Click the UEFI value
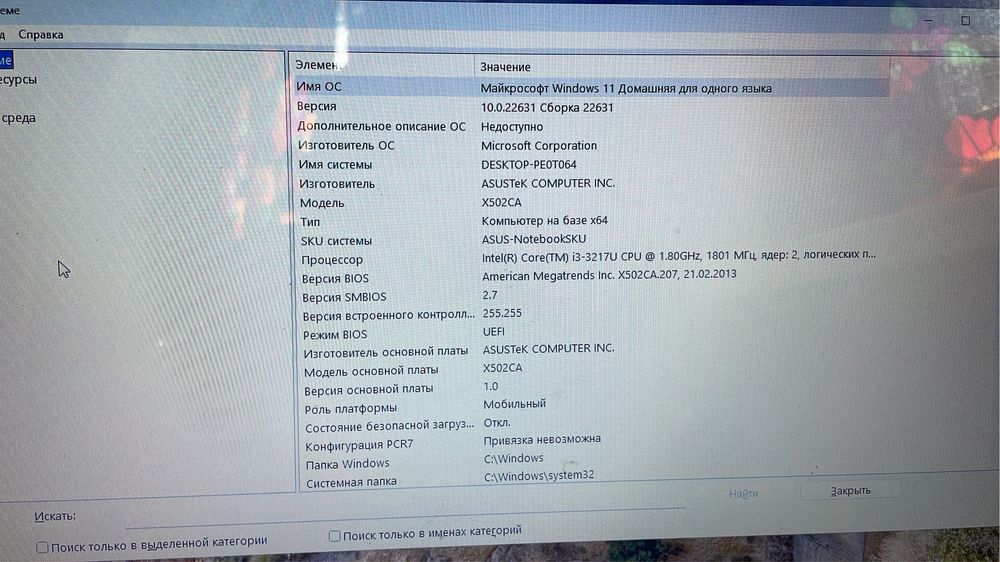 click(x=494, y=332)
